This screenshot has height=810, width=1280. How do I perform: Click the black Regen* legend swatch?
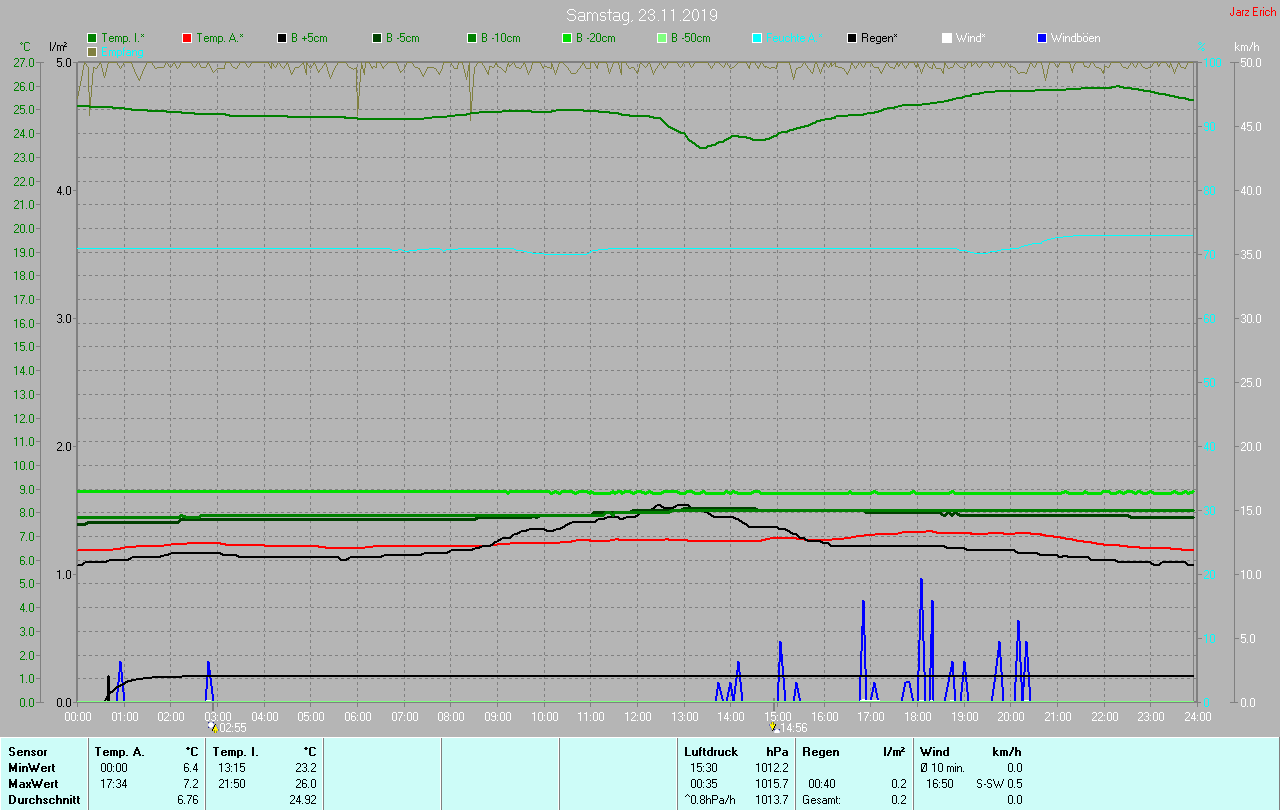coord(852,38)
